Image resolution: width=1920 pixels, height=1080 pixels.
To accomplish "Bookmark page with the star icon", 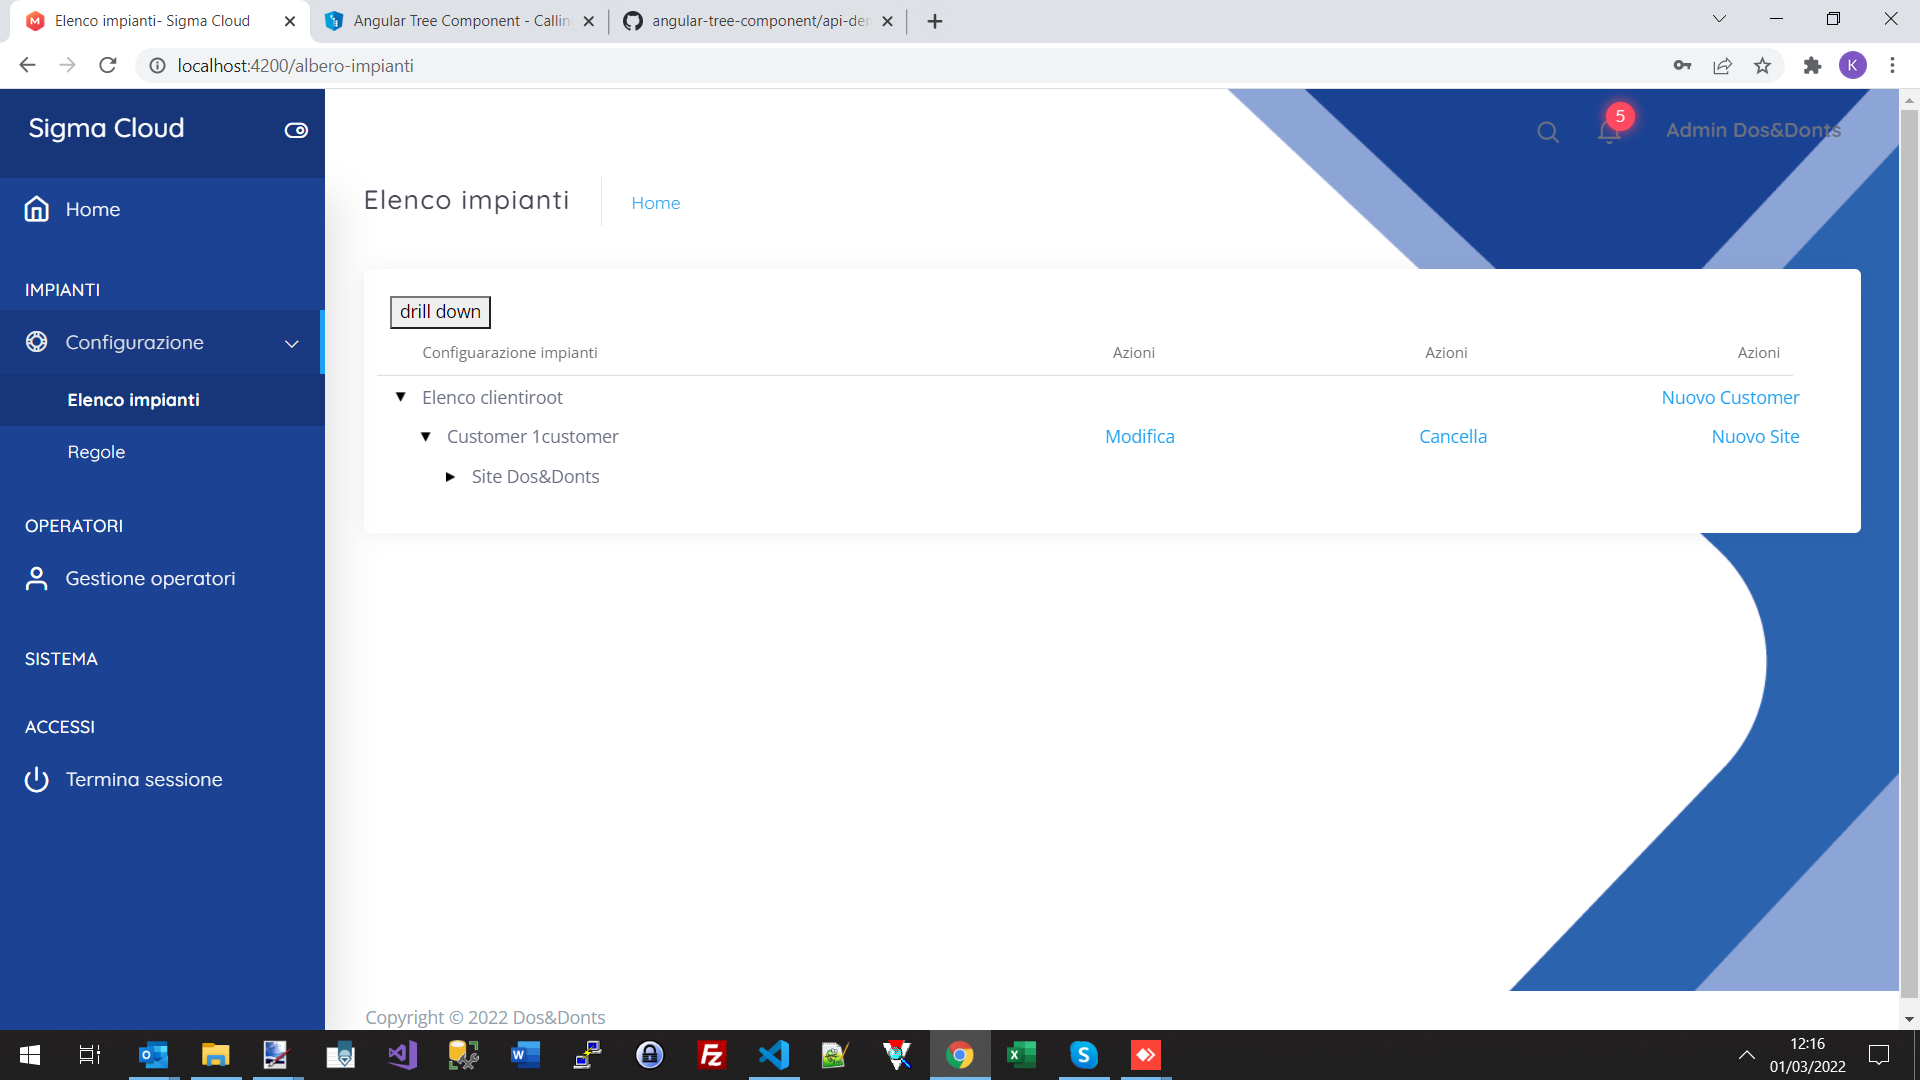I will pyautogui.click(x=1762, y=66).
